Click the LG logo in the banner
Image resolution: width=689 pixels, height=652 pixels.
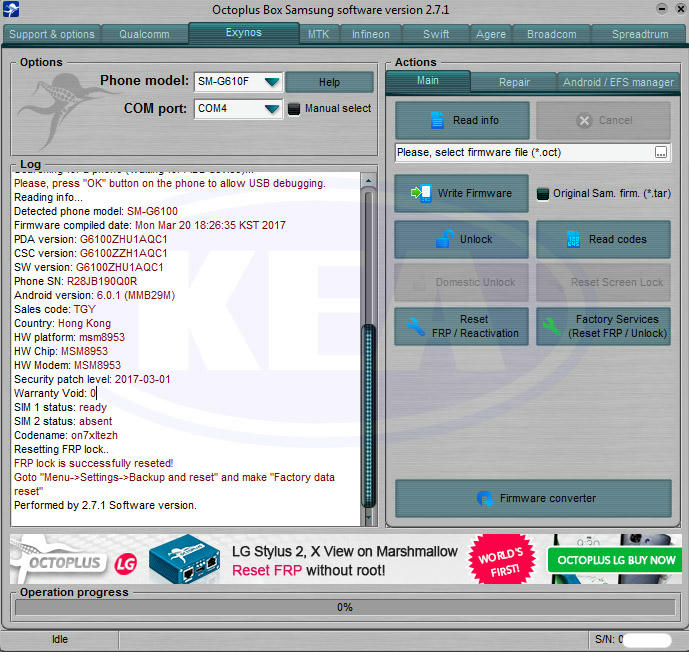coord(126,564)
